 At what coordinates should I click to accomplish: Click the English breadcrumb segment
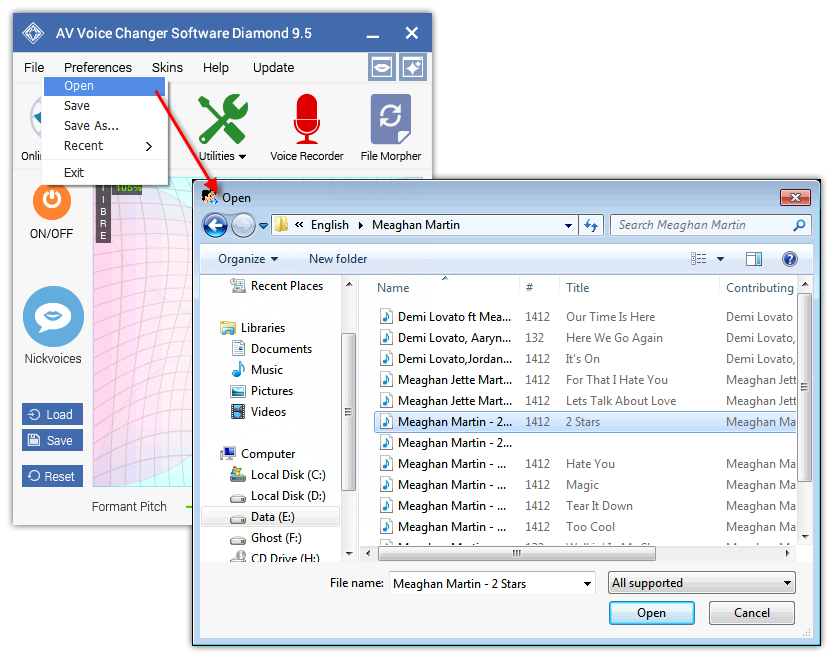point(330,225)
